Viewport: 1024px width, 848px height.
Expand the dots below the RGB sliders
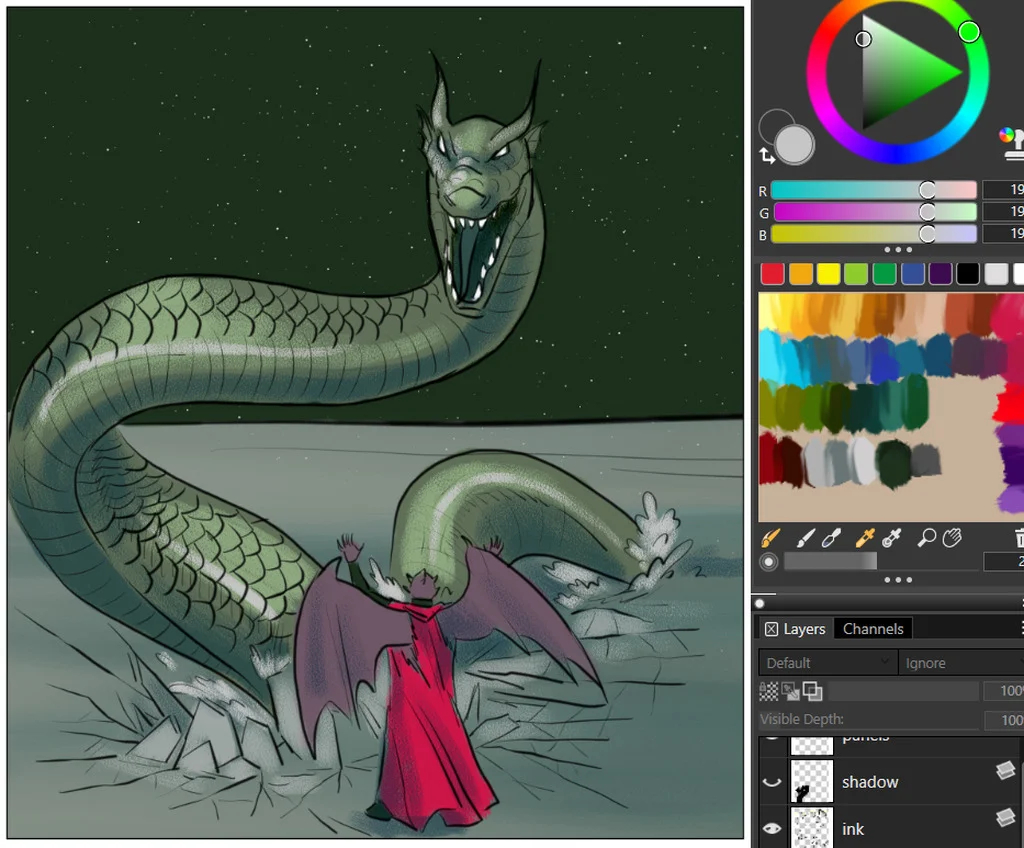click(897, 250)
